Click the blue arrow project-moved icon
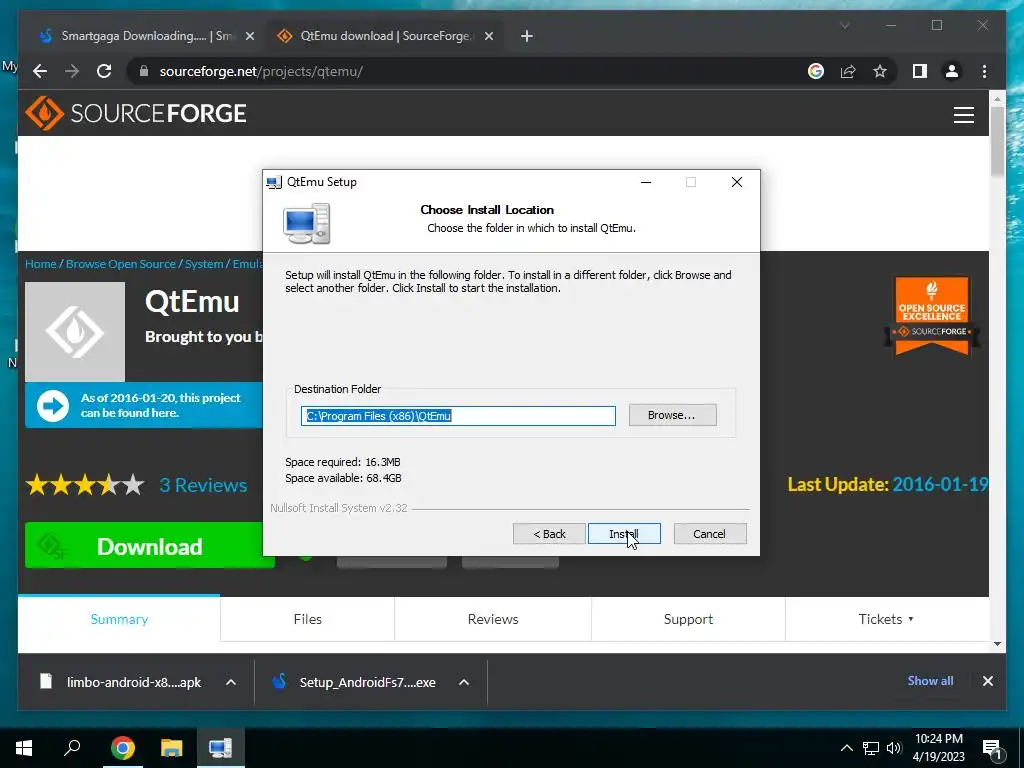The image size is (1024, 768). tap(53, 406)
